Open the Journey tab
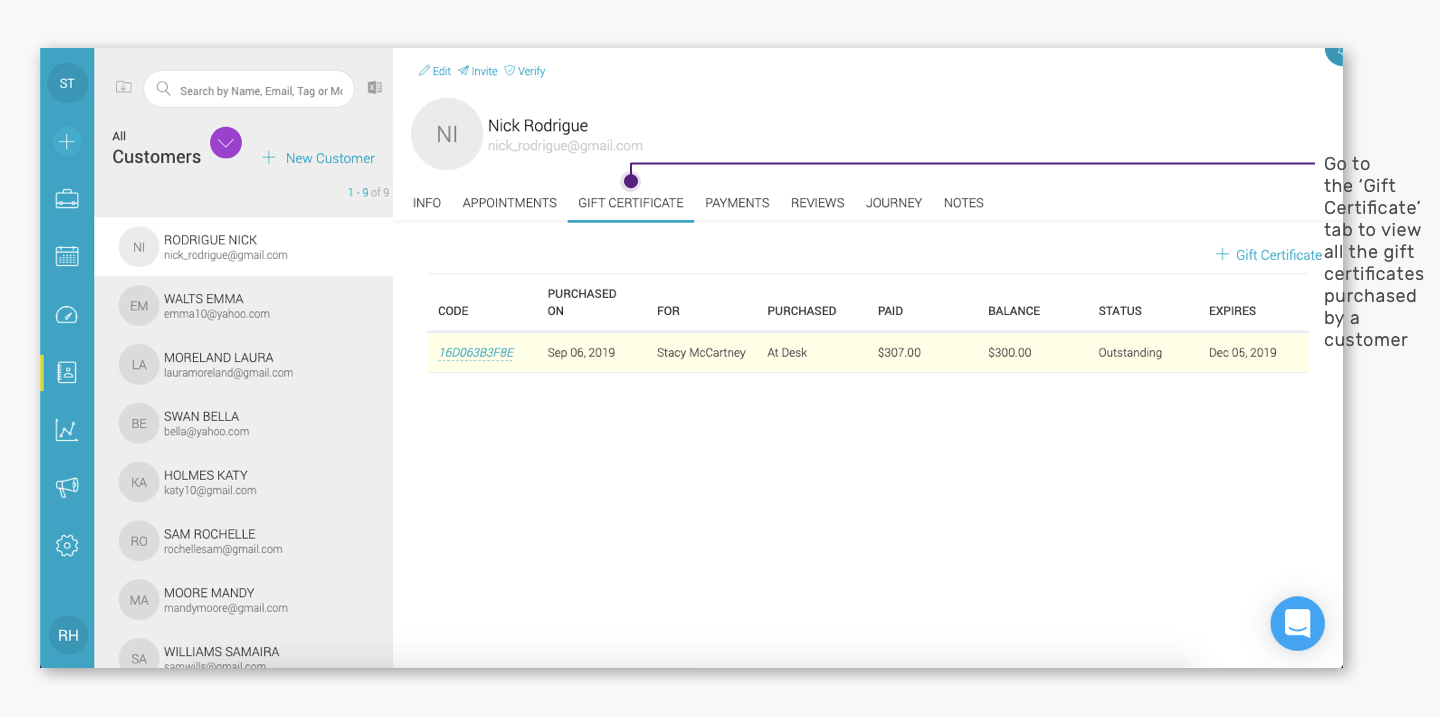 coord(894,203)
